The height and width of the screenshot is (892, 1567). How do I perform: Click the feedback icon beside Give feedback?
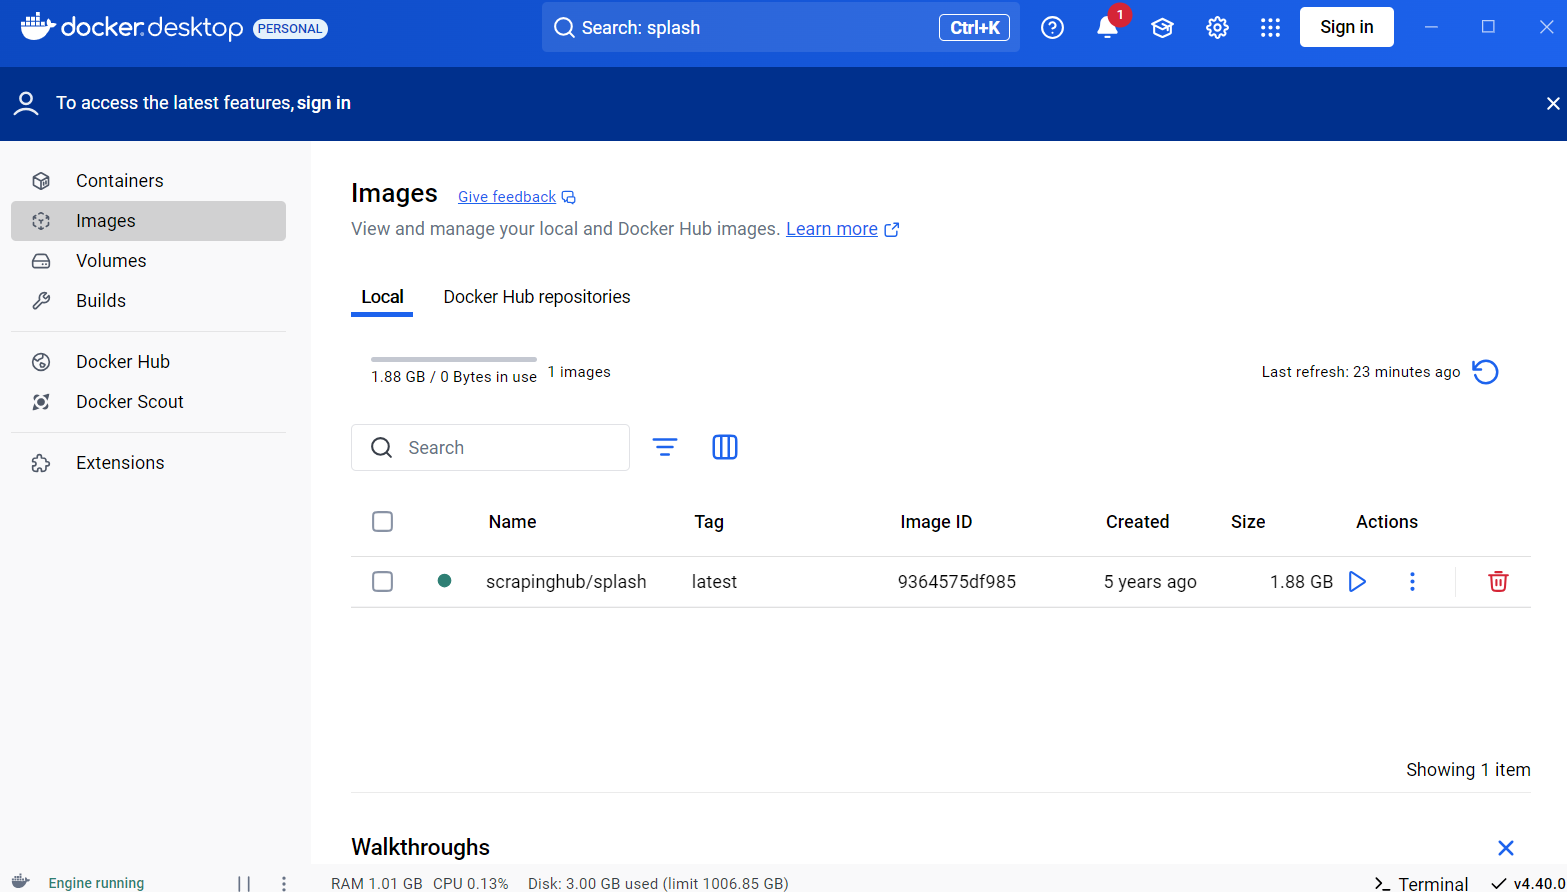(568, 197)
